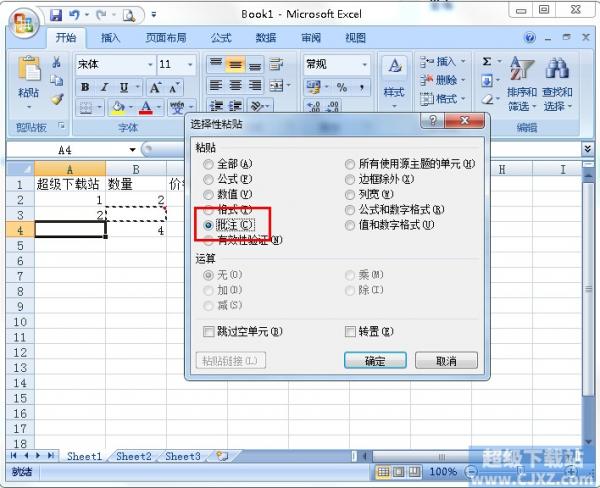Click the 确定 button in the dialog
This screenshot has width=600, height=488.
pyautogui.click(x=375, y=361)
